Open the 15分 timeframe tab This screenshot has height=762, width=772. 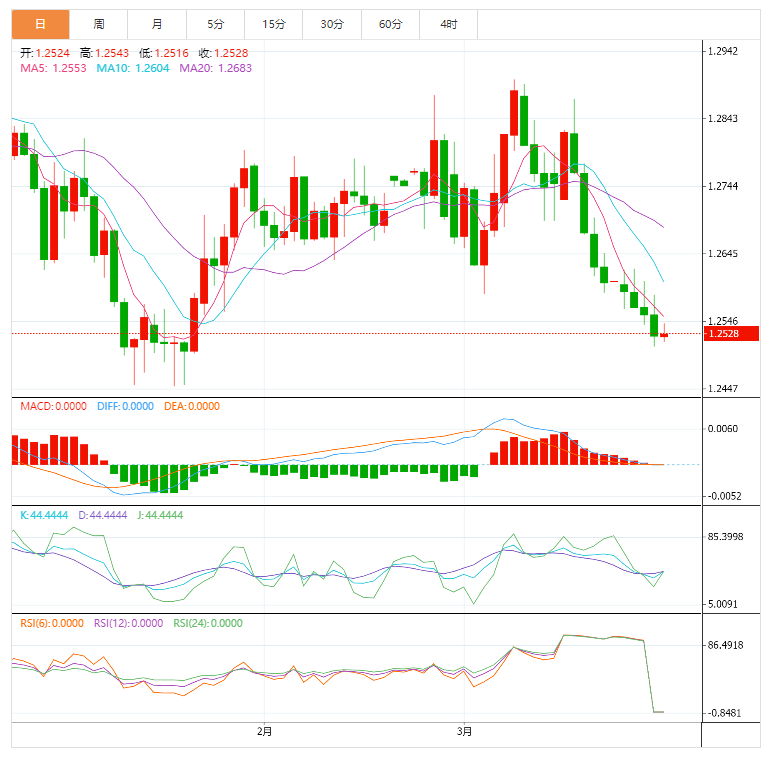pyautogui.click(x=274, y=24)
